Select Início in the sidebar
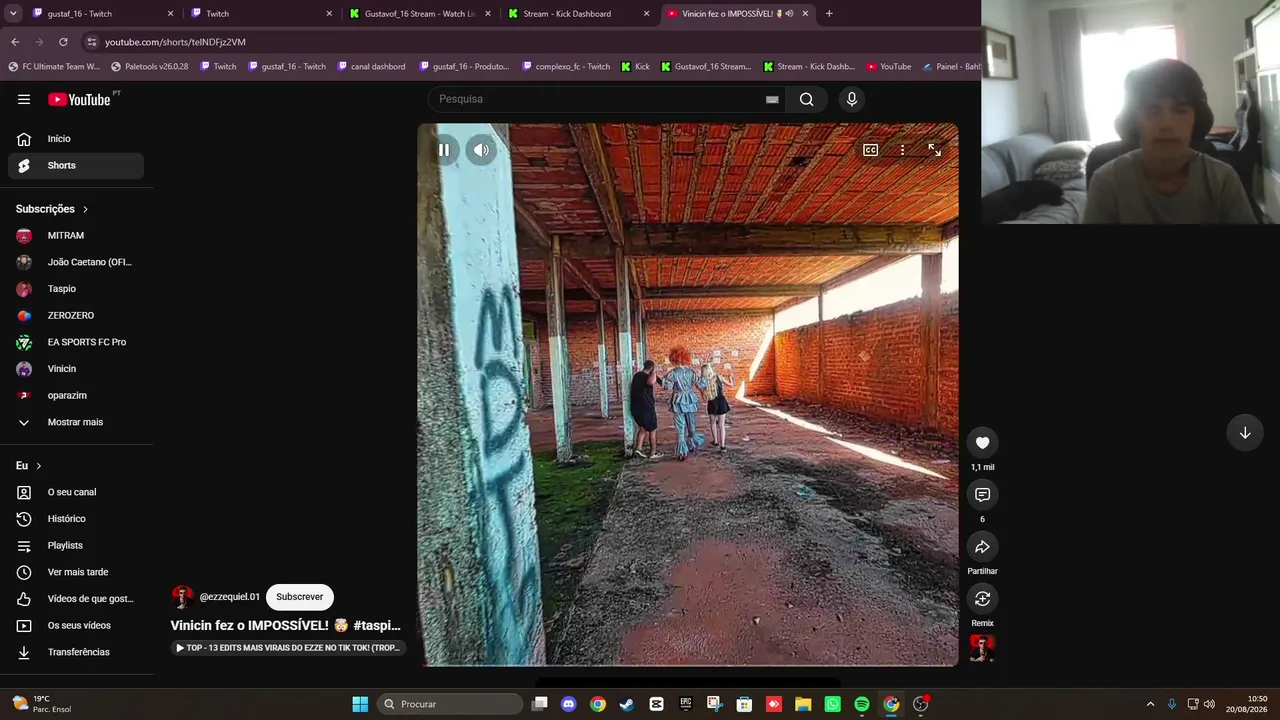 (76, 139)
